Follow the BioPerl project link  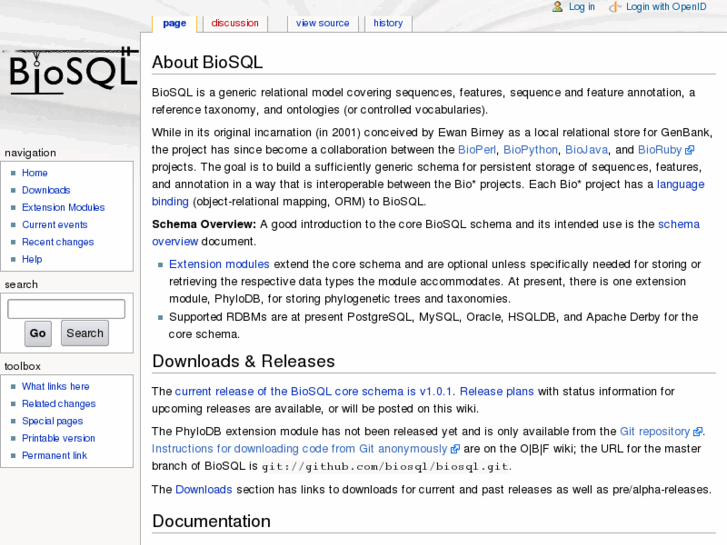coord(476,150)
